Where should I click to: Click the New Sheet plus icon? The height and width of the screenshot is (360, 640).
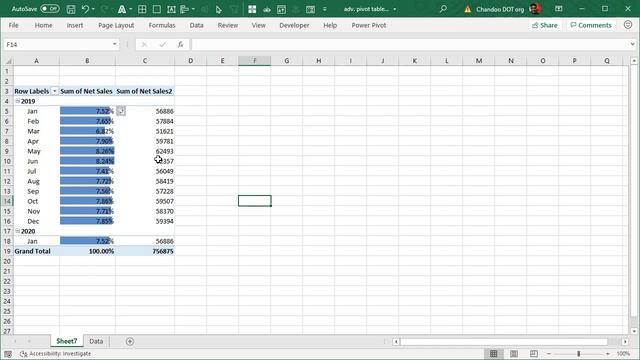click(130, 341)
